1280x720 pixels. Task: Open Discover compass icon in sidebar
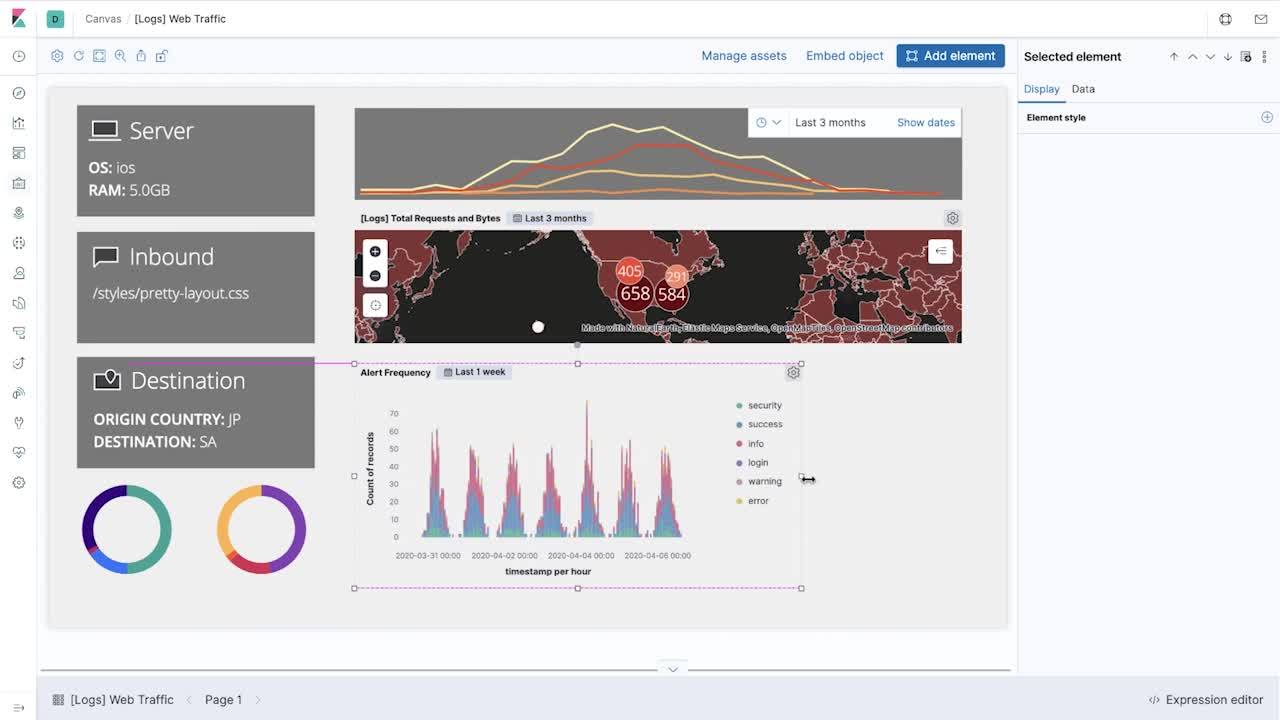pos(18,93)
